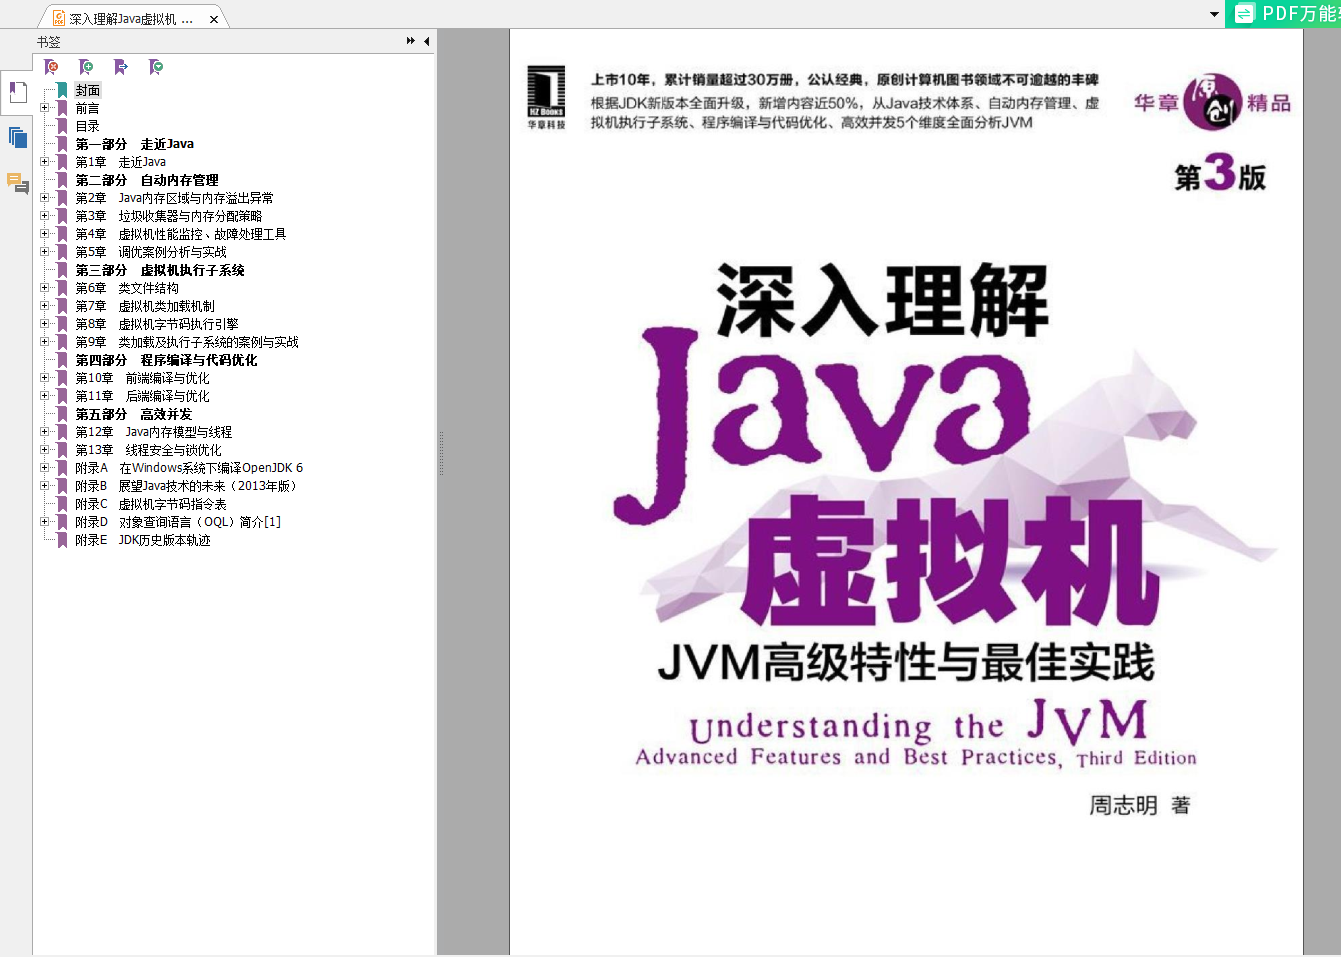Expand the 第12章 Java内存模型与线程 node
This screenshot has width=1341, height=957.
44,432
